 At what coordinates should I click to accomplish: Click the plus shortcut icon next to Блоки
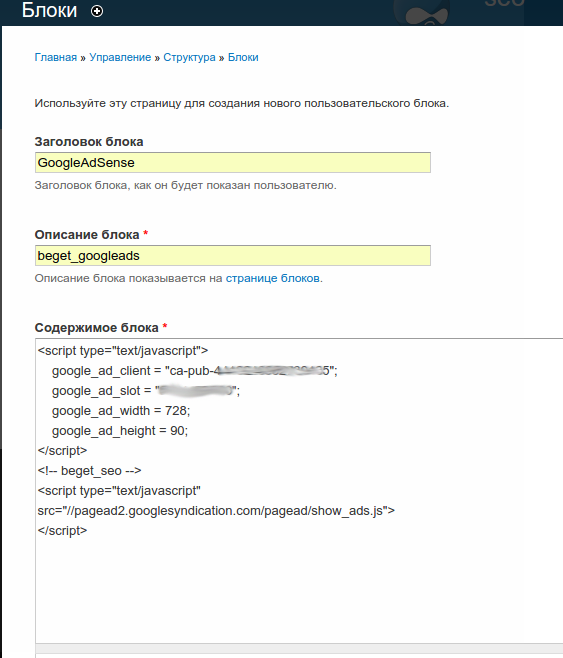[97, 11]
